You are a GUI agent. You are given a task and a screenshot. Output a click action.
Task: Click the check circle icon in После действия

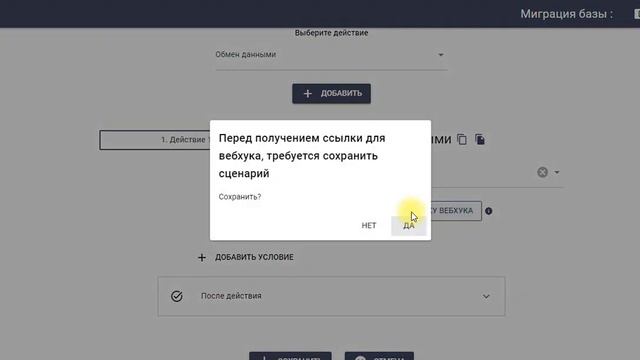pos(177,296)
